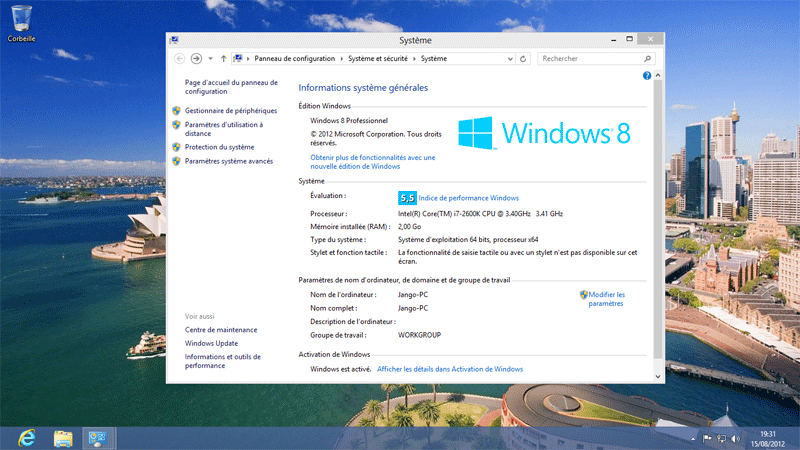Click the volume speaker tray icon
800x450 pixels.
coord(735,438)
